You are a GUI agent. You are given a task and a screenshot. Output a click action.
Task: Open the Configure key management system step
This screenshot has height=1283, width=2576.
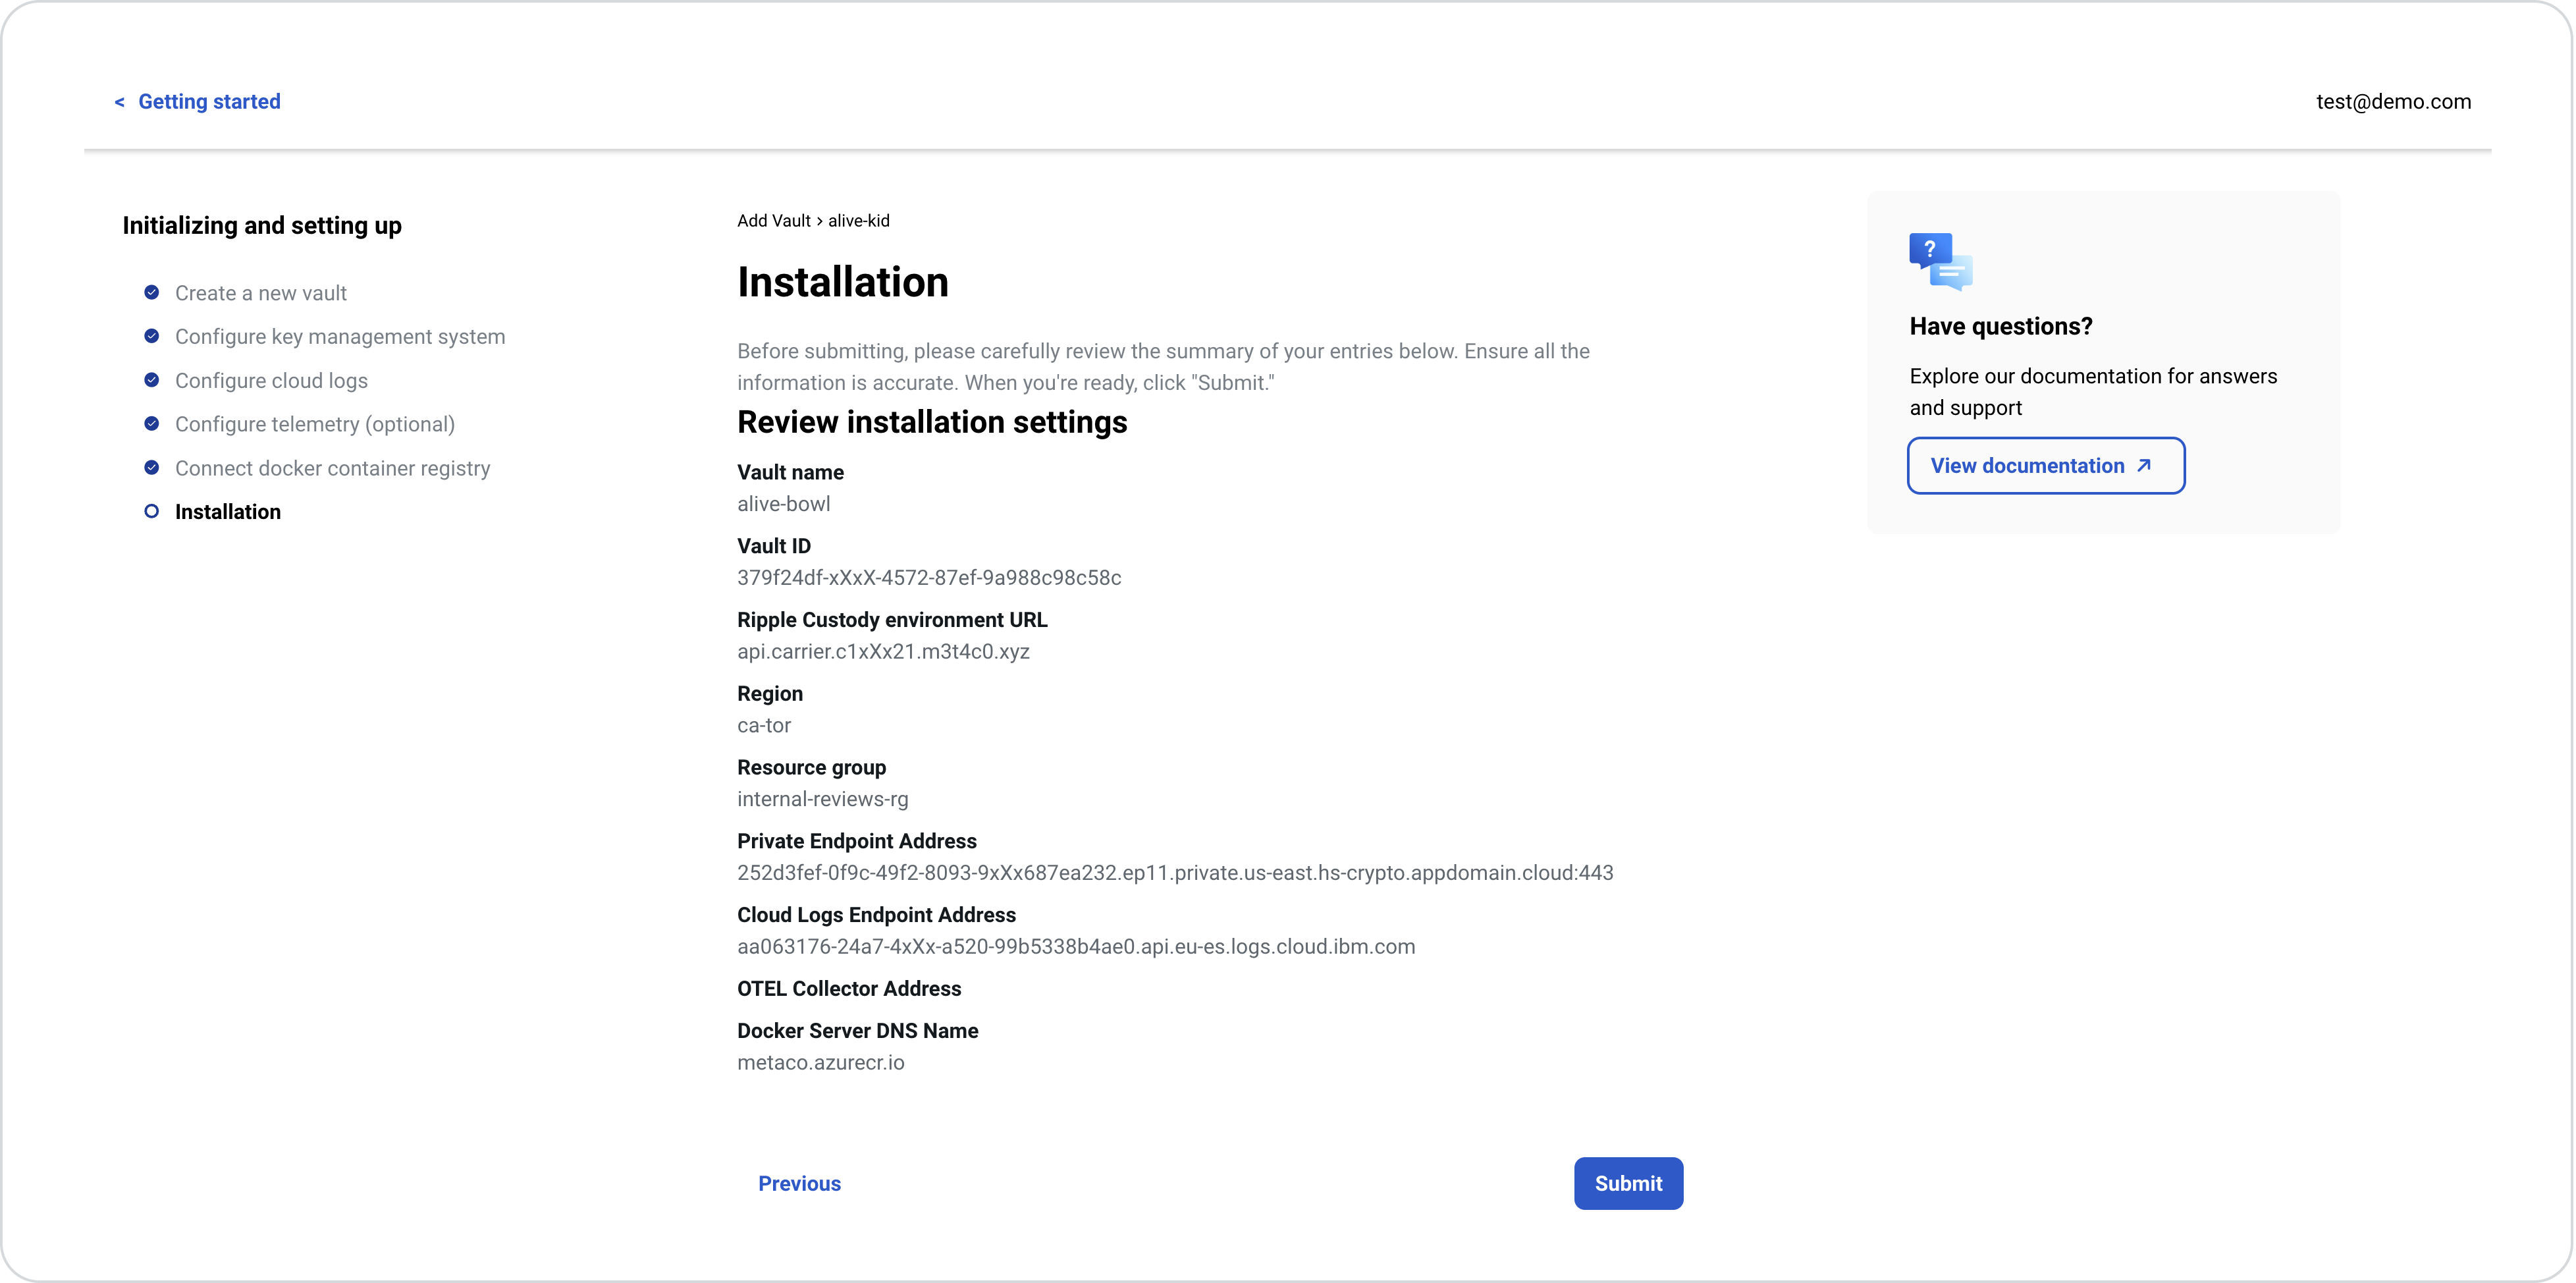point(340,337)
